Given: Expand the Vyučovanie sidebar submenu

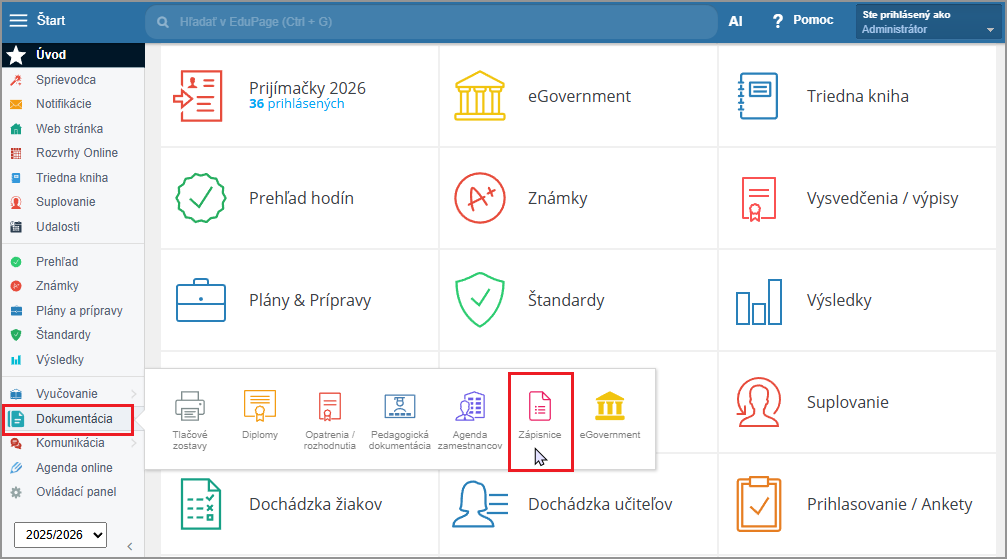Looking at the screenshot, I should (133, 394).
